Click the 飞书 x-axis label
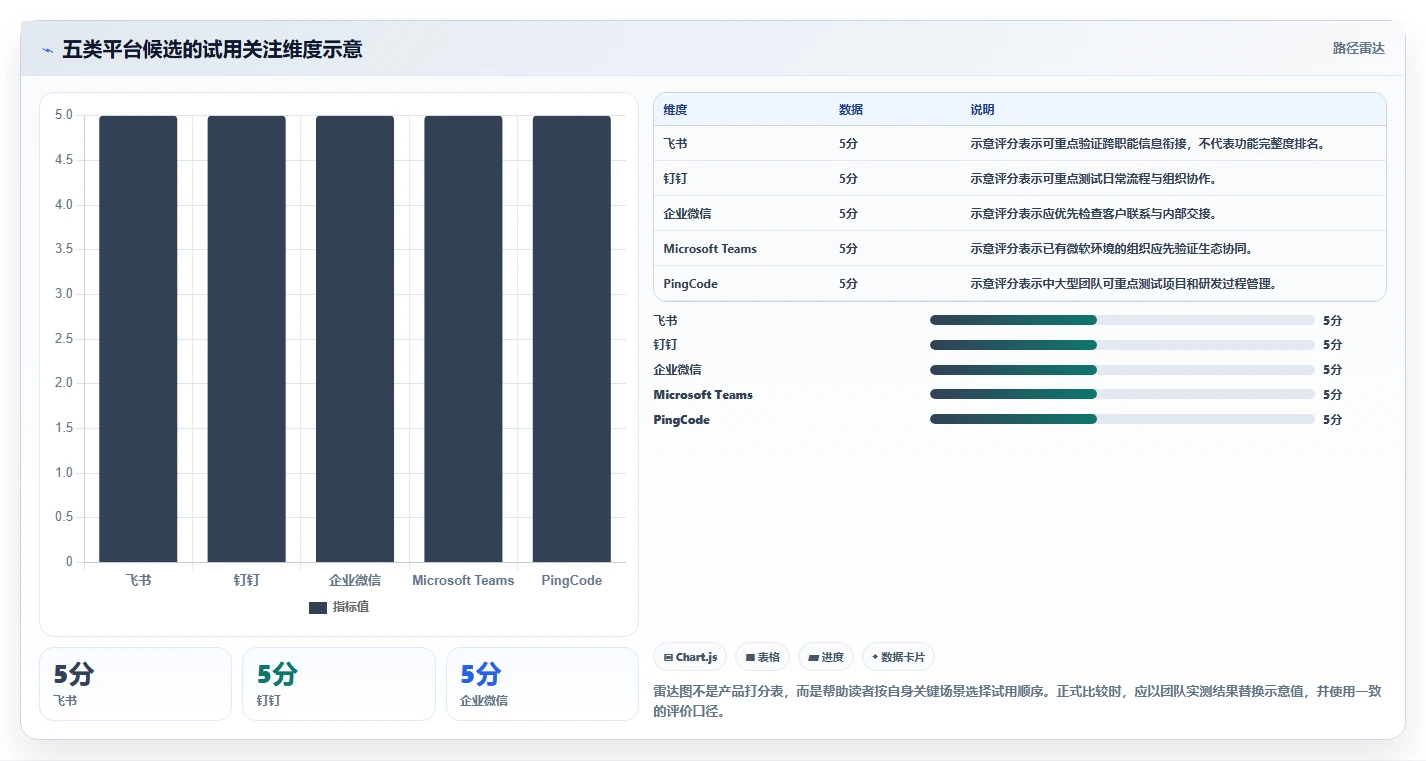Screen dimensions: 1426x761 click(138, 580)
